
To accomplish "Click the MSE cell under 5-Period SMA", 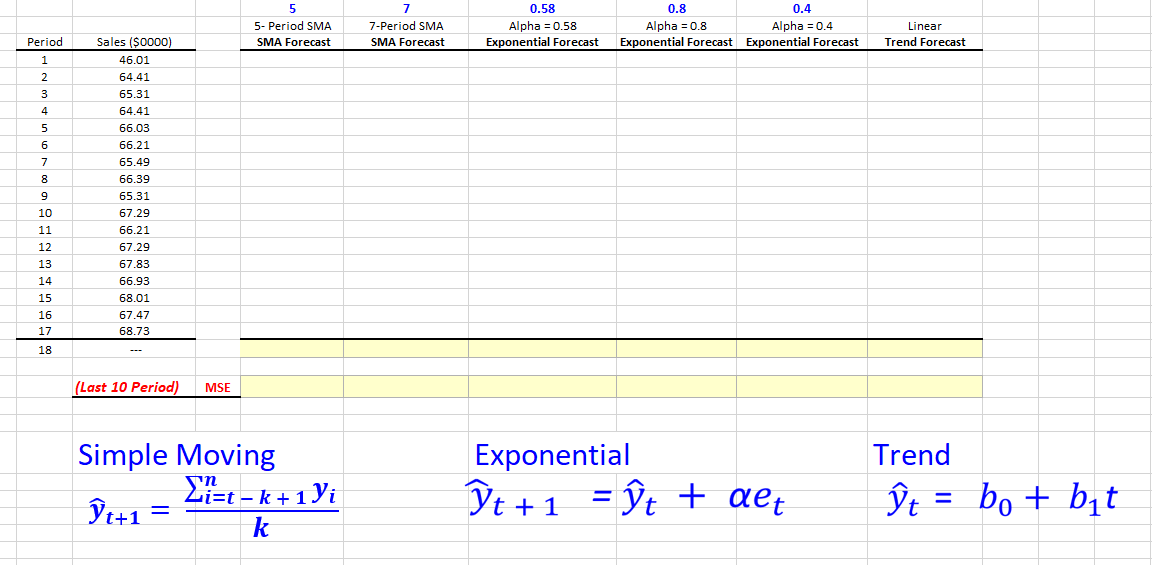I will [x=292, y=386].
